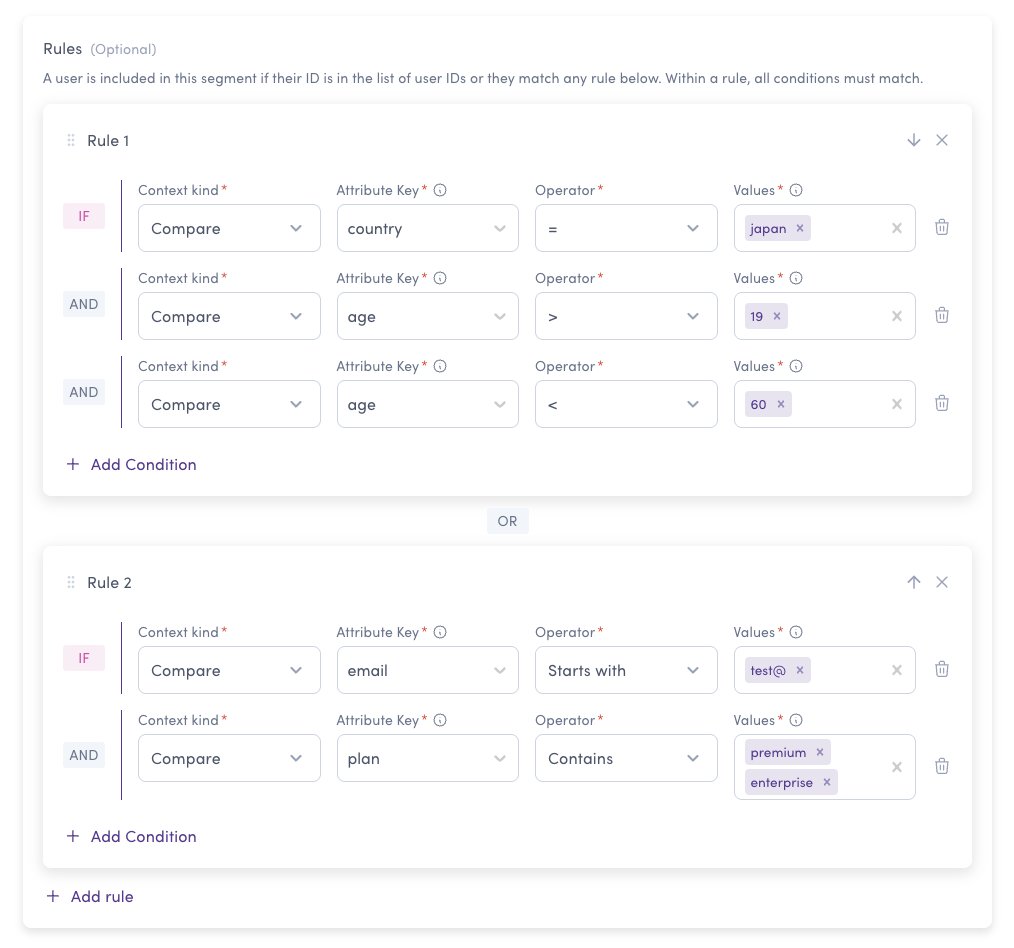Click the Rule 1 drag handle
Screen dimensions: 1014x948
coord(71,140)
